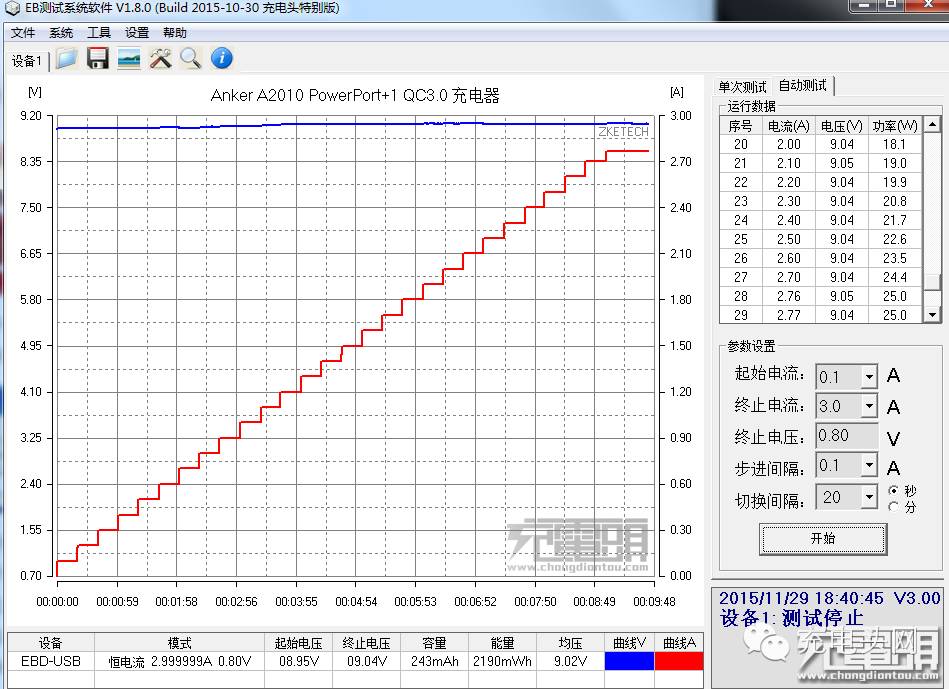Click the run data scrollbar thumb
The width and height of the screenshot is (949, 689).
tap(932, 283)
